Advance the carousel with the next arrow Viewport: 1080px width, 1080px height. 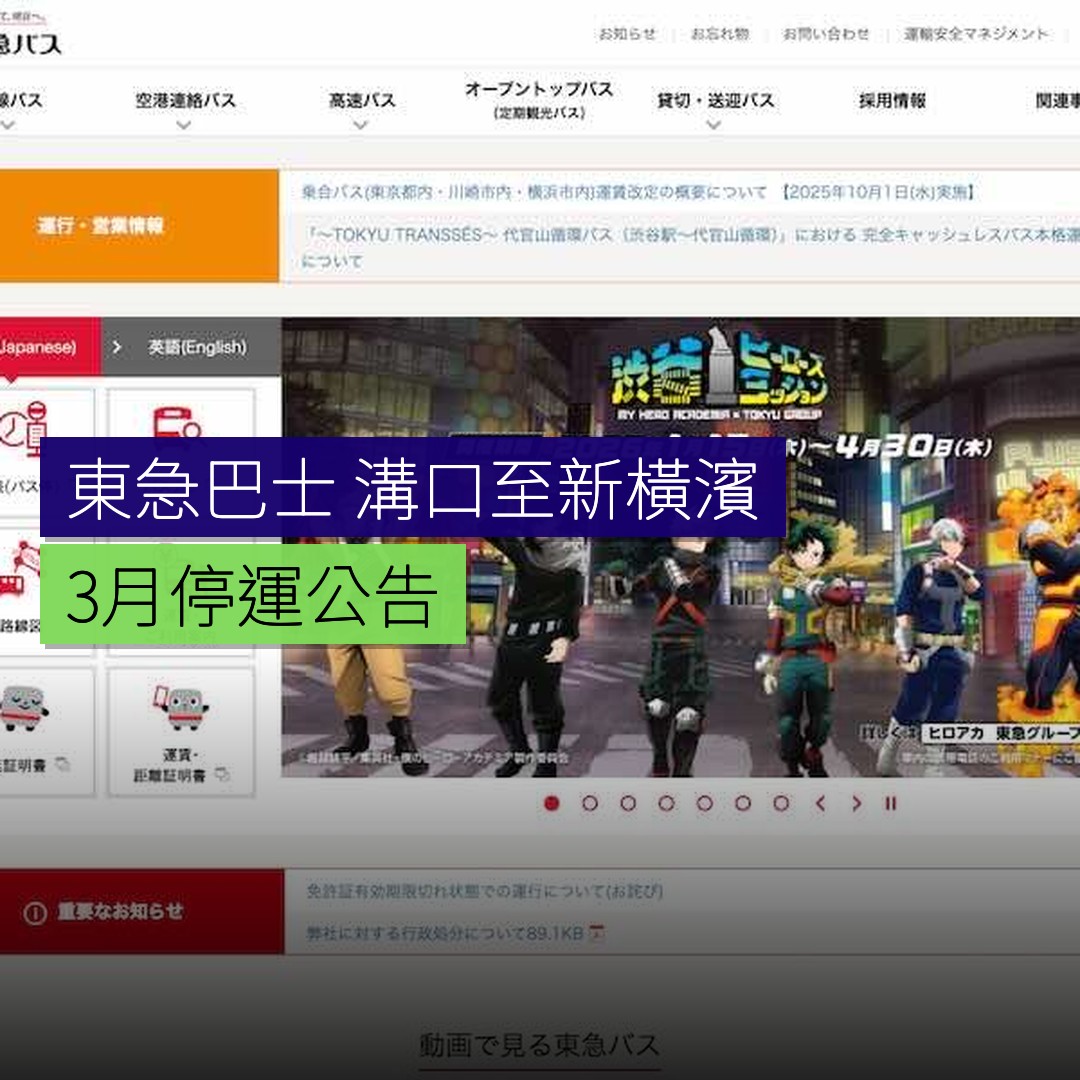point(857,802)
